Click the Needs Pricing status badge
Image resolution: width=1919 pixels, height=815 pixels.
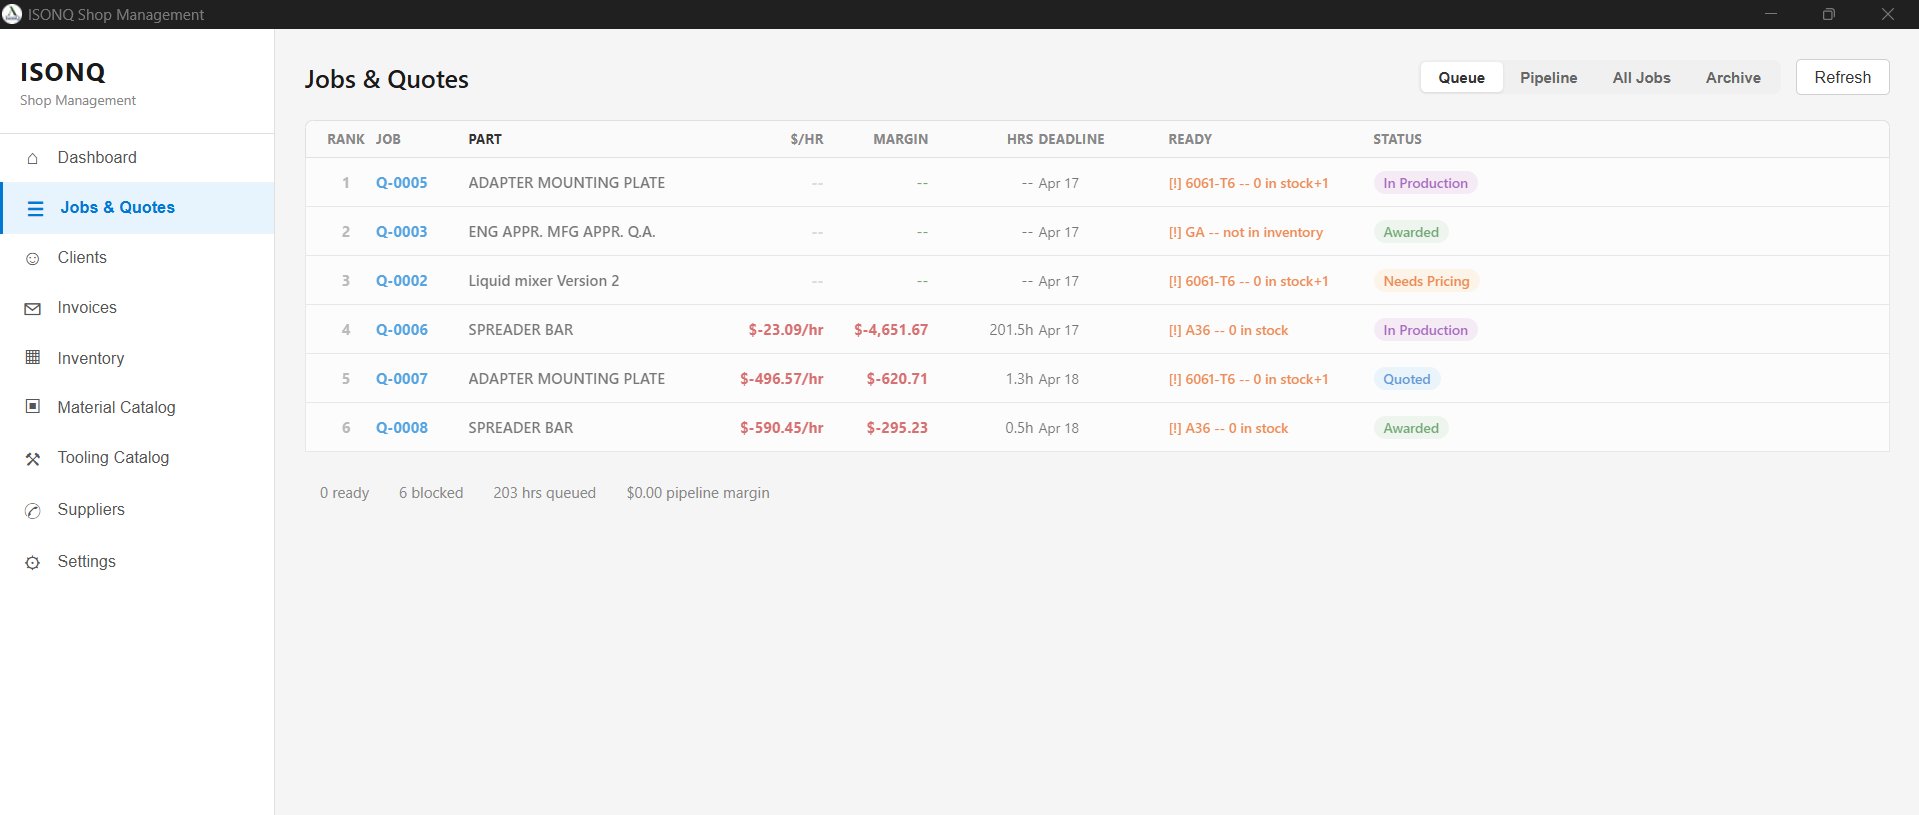pyautogui.click(x=1425, y=282)
